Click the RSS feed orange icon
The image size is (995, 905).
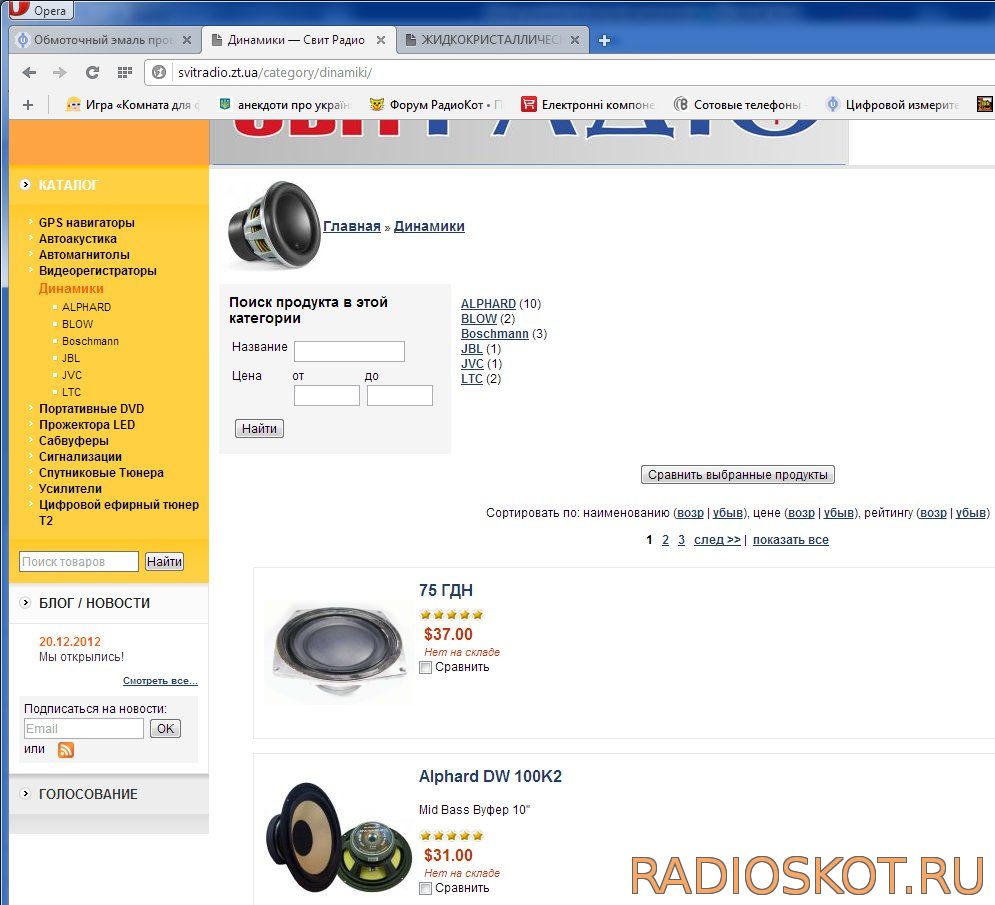[x=66, y=750]
